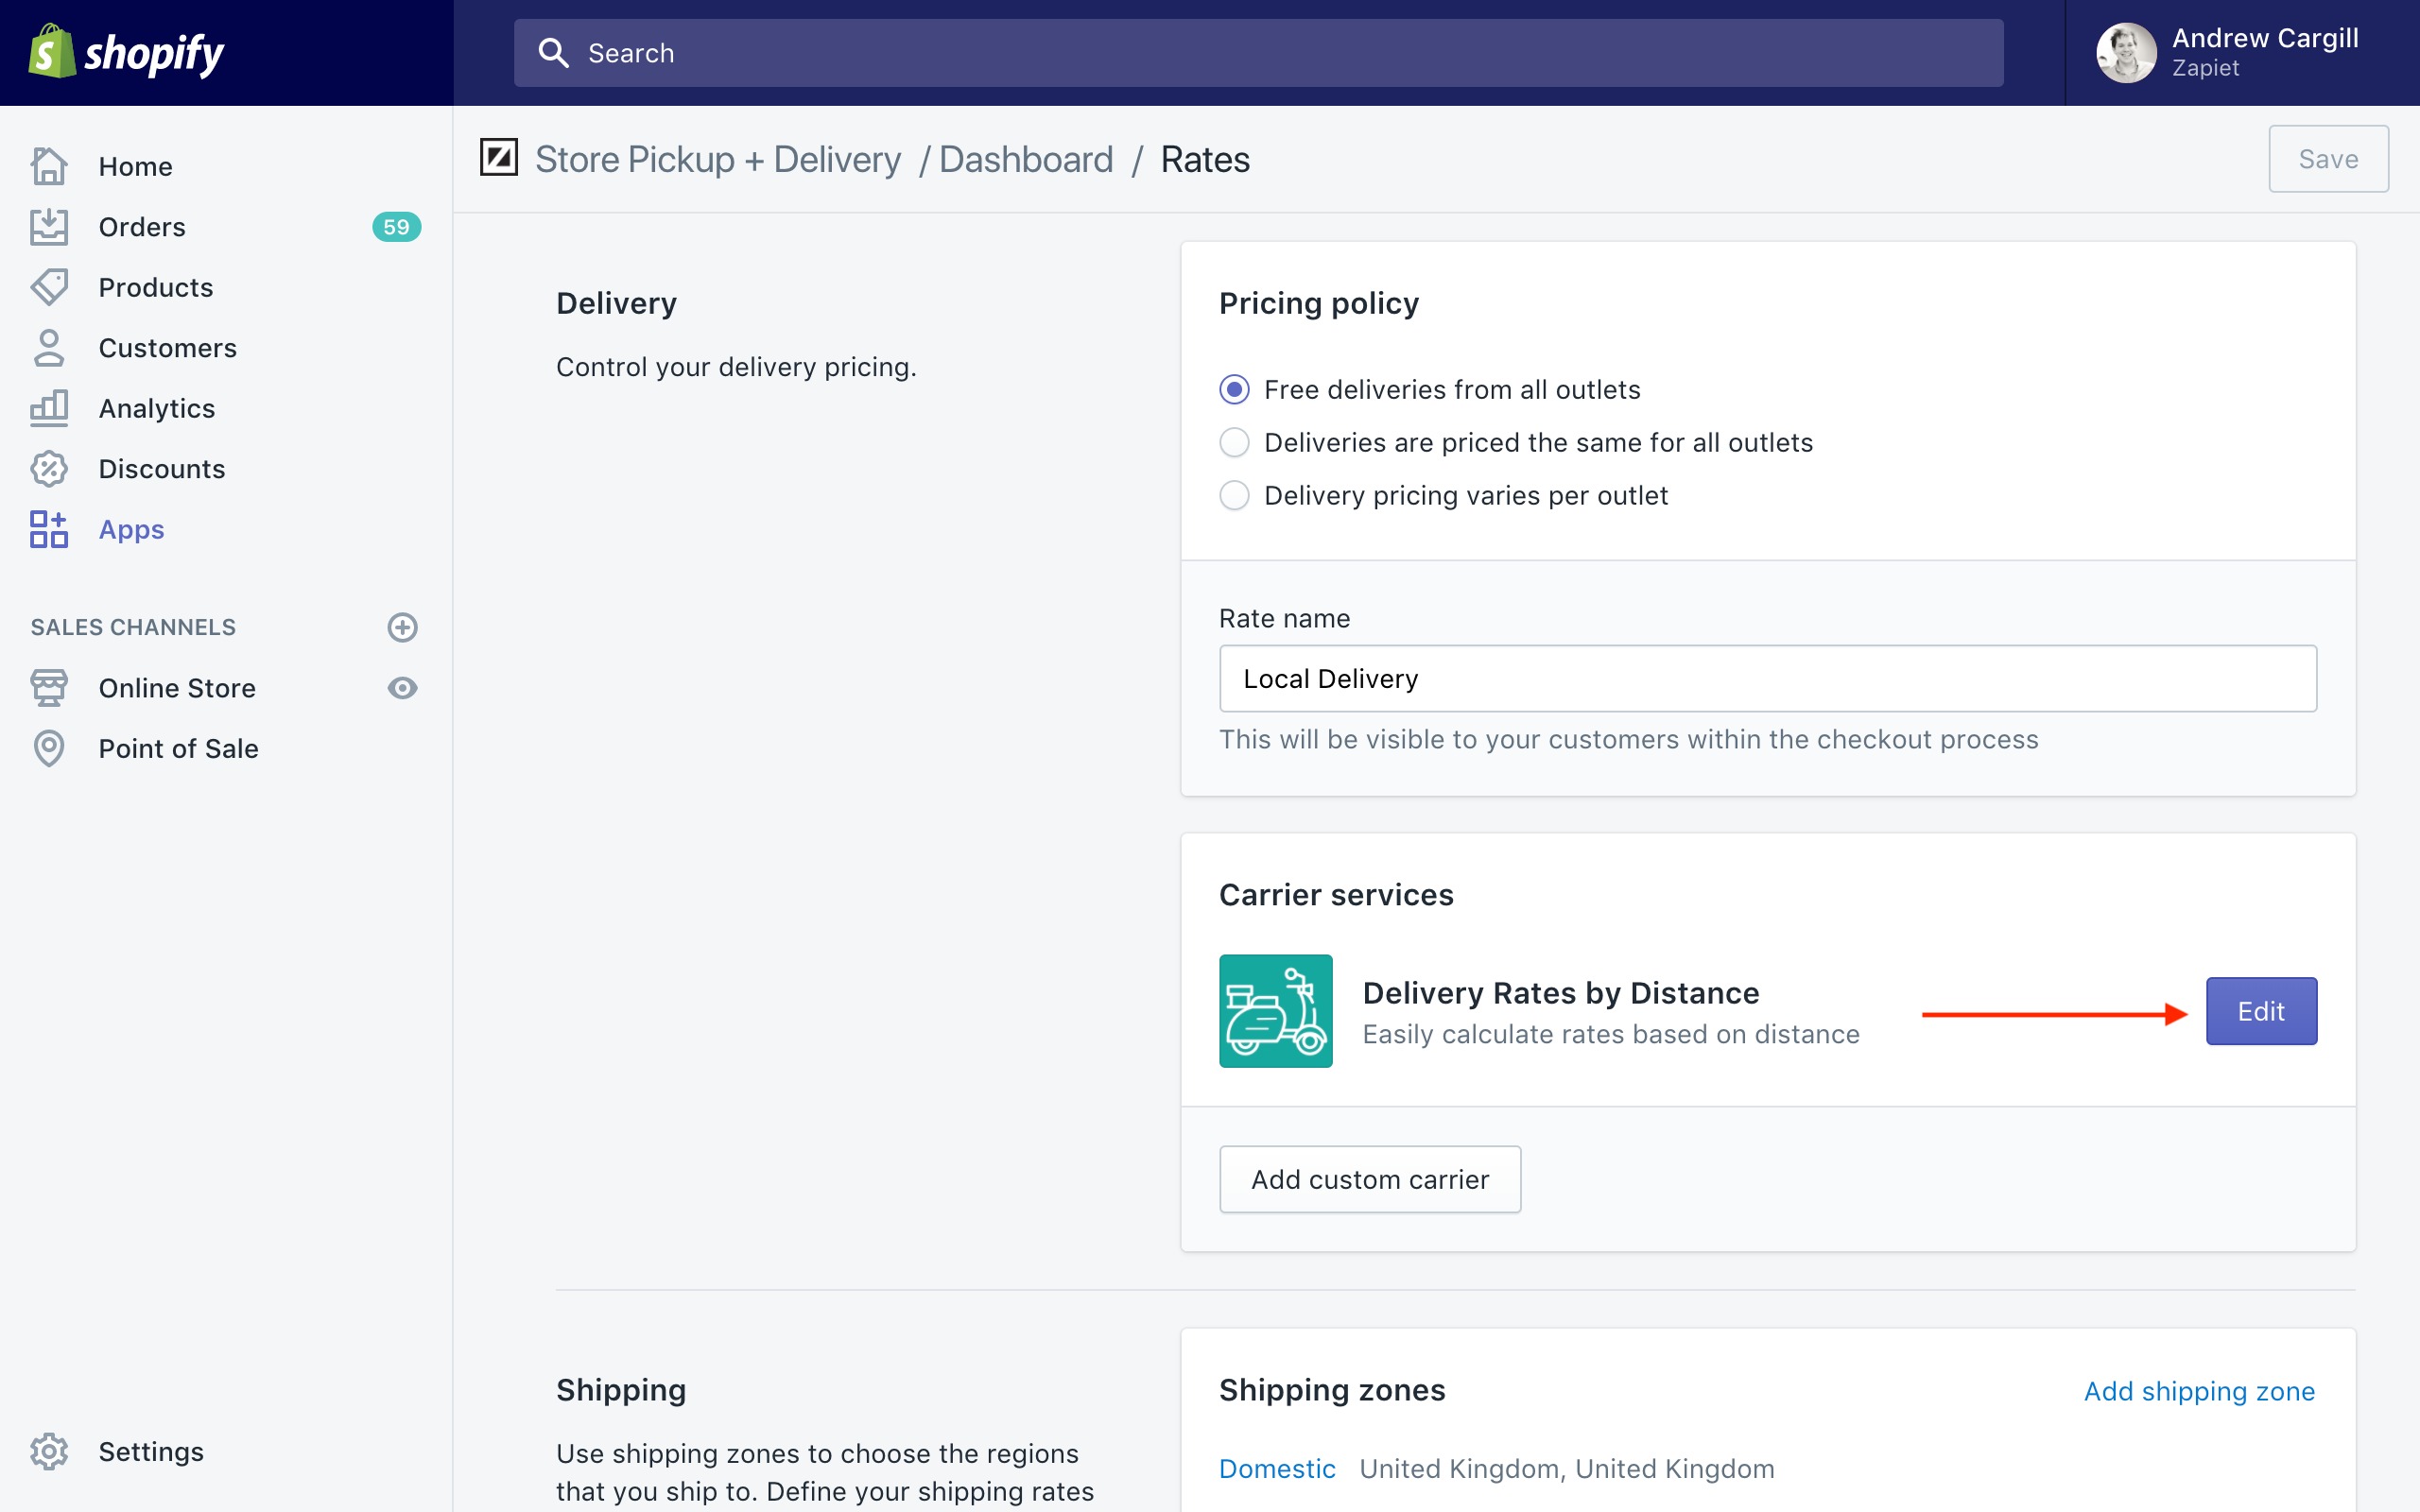Click the Rate name input field
The height and width of the screenshot is (1512, 2420).
pyautogui.click(x=1767, y=679)
